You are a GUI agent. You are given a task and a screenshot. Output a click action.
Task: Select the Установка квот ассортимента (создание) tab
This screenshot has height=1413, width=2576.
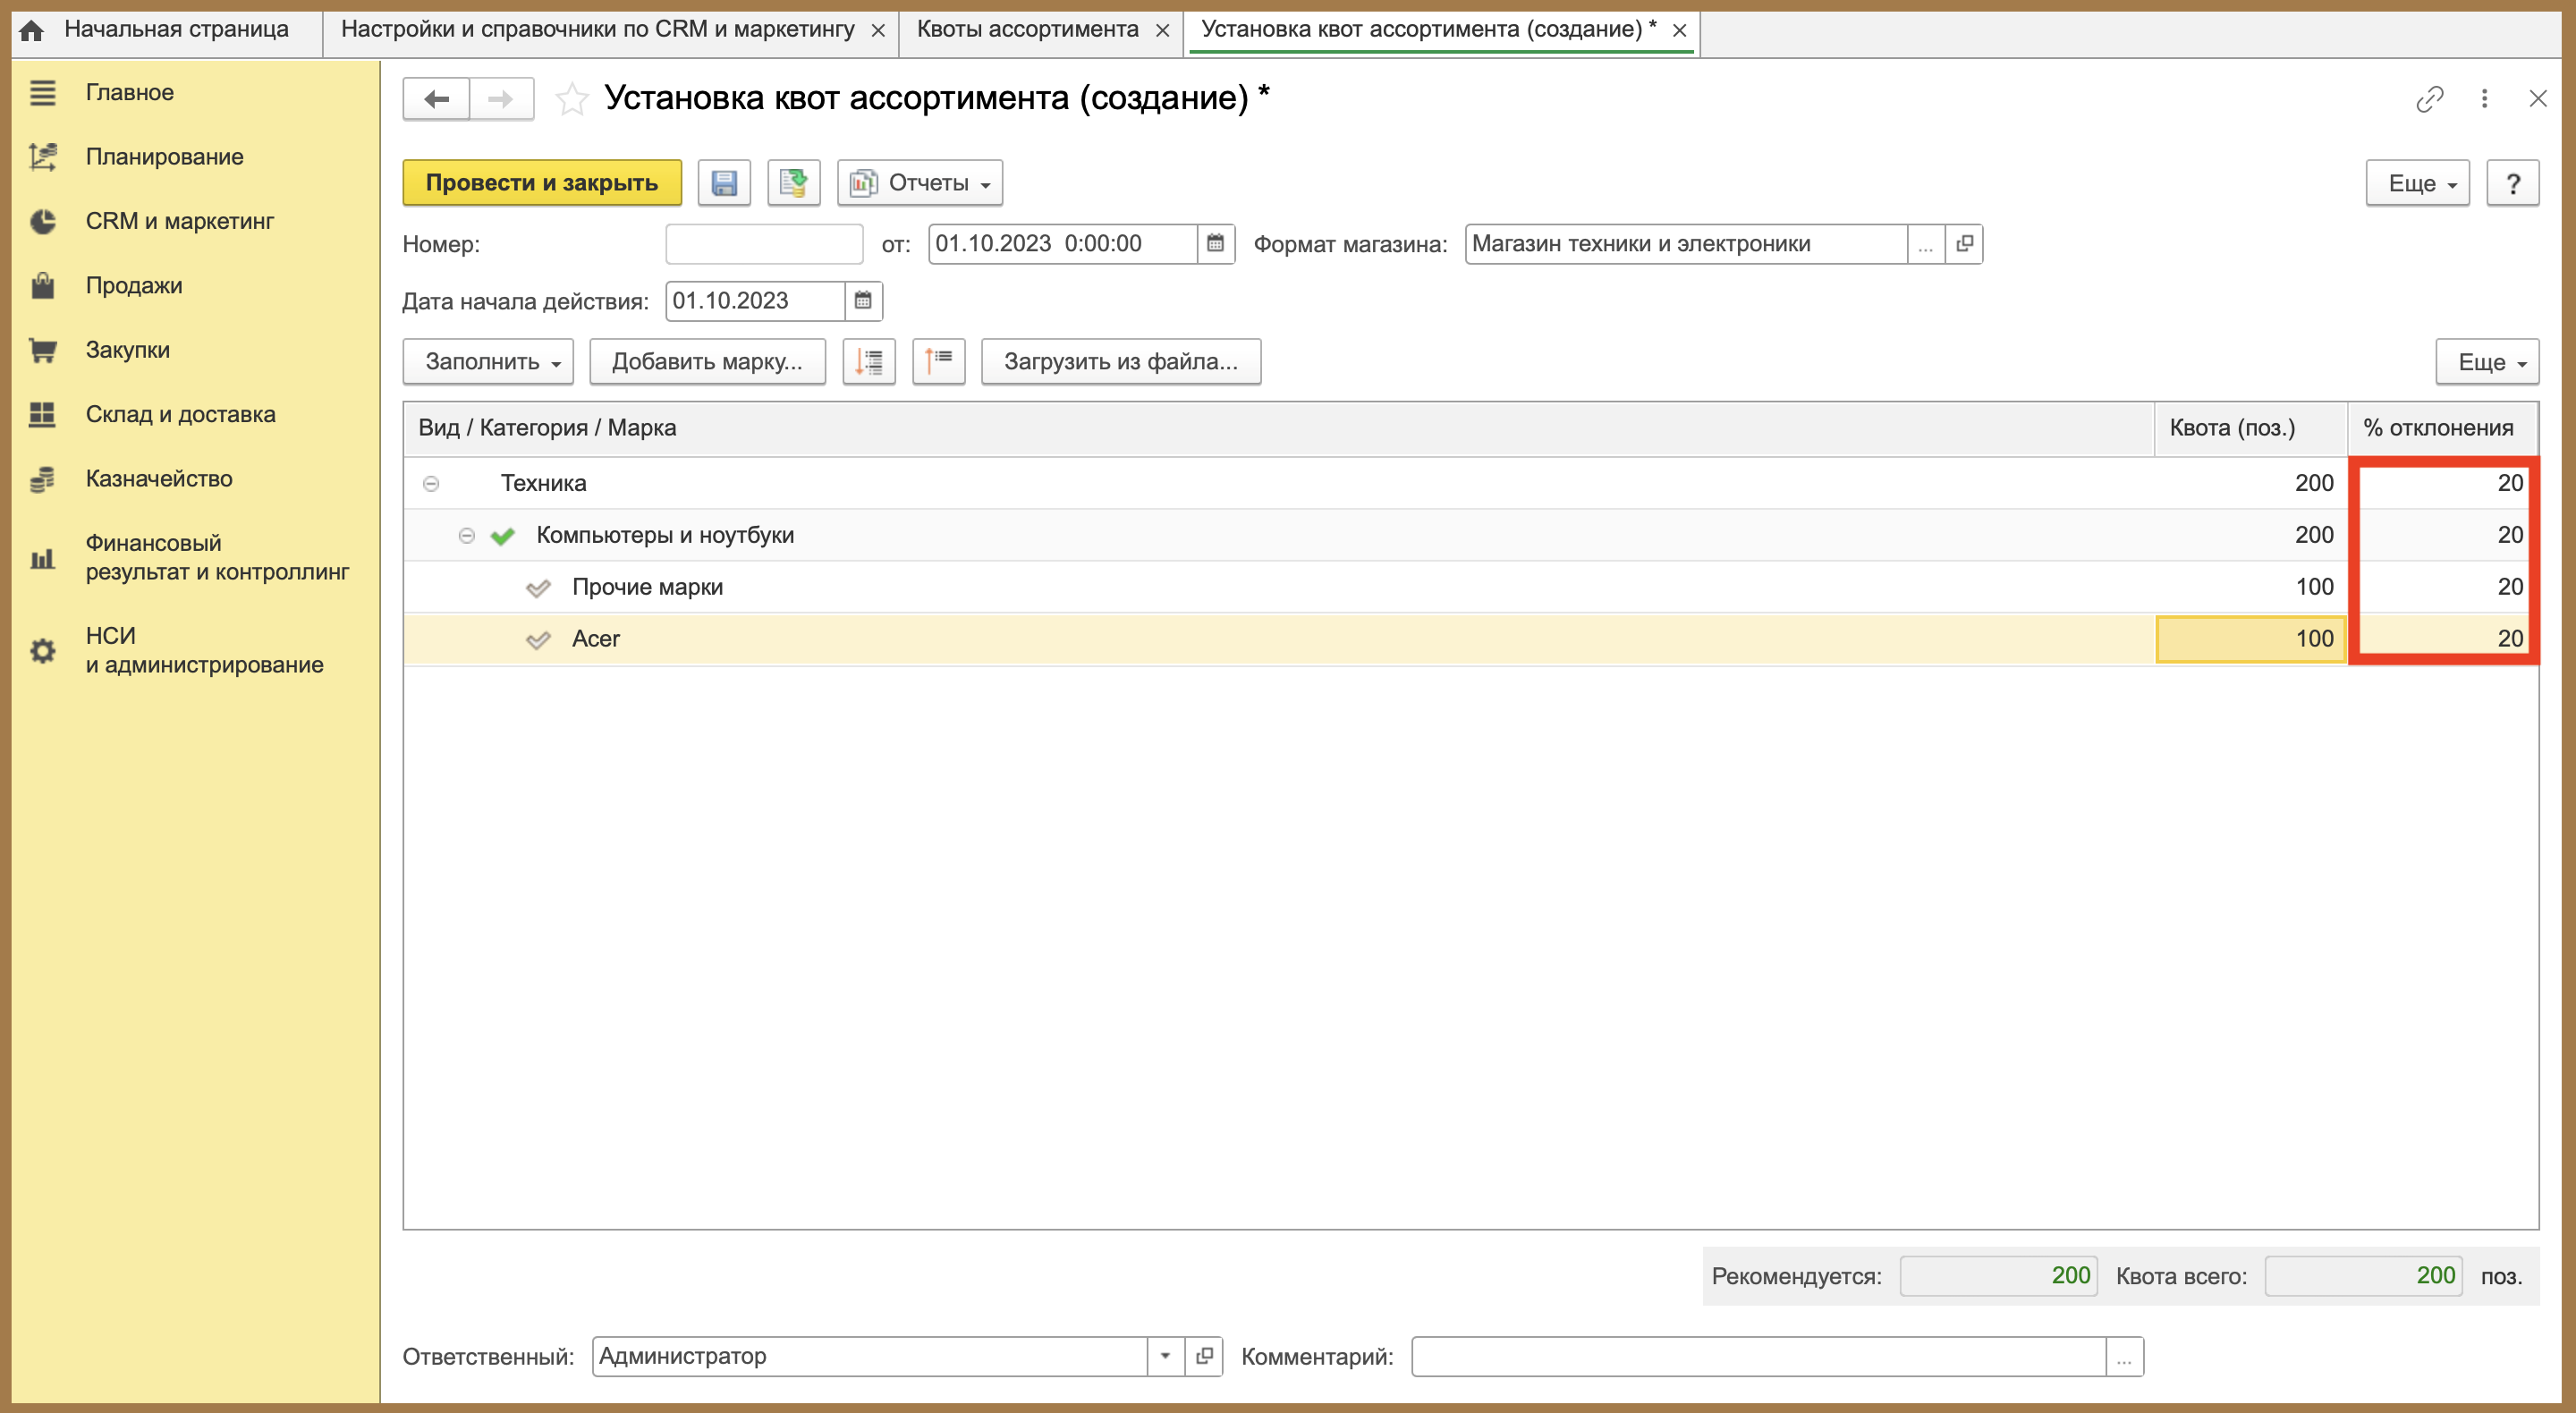(x=1428, y=30)
